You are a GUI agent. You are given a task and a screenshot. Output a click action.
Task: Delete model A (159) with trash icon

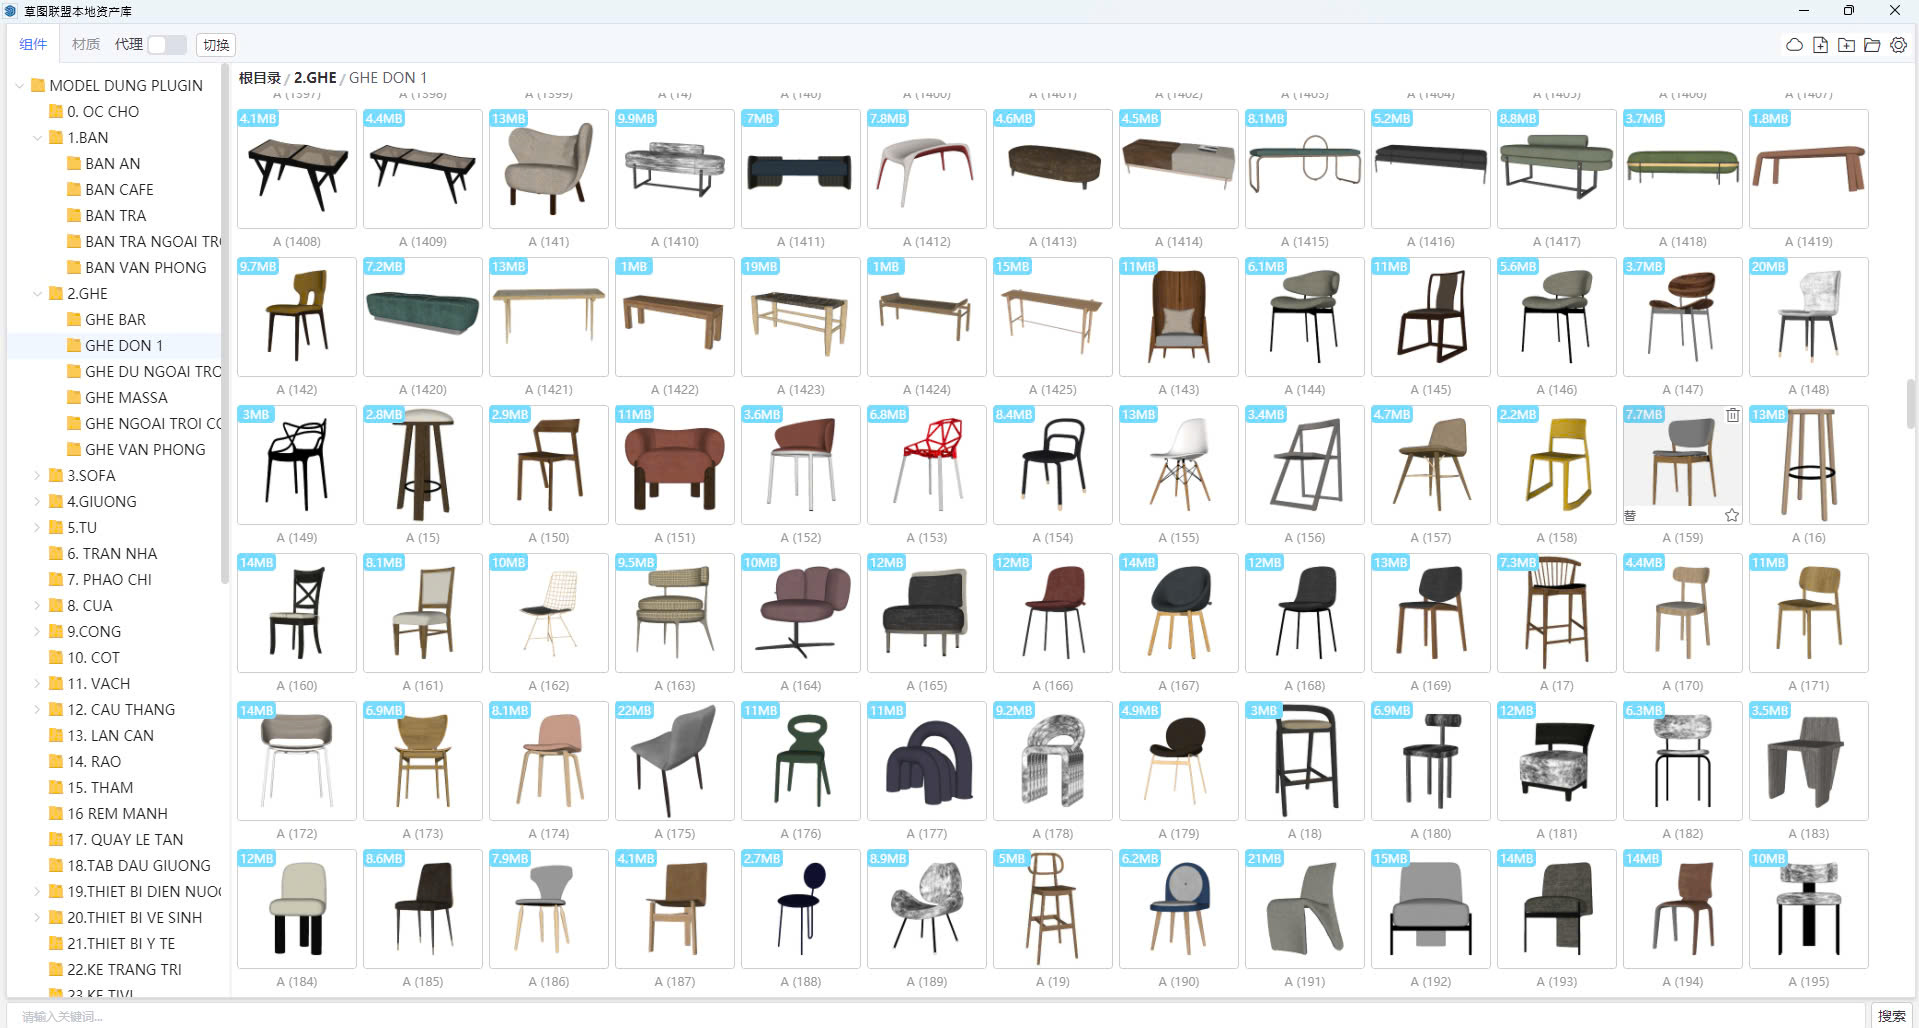tap(1732, 415)
